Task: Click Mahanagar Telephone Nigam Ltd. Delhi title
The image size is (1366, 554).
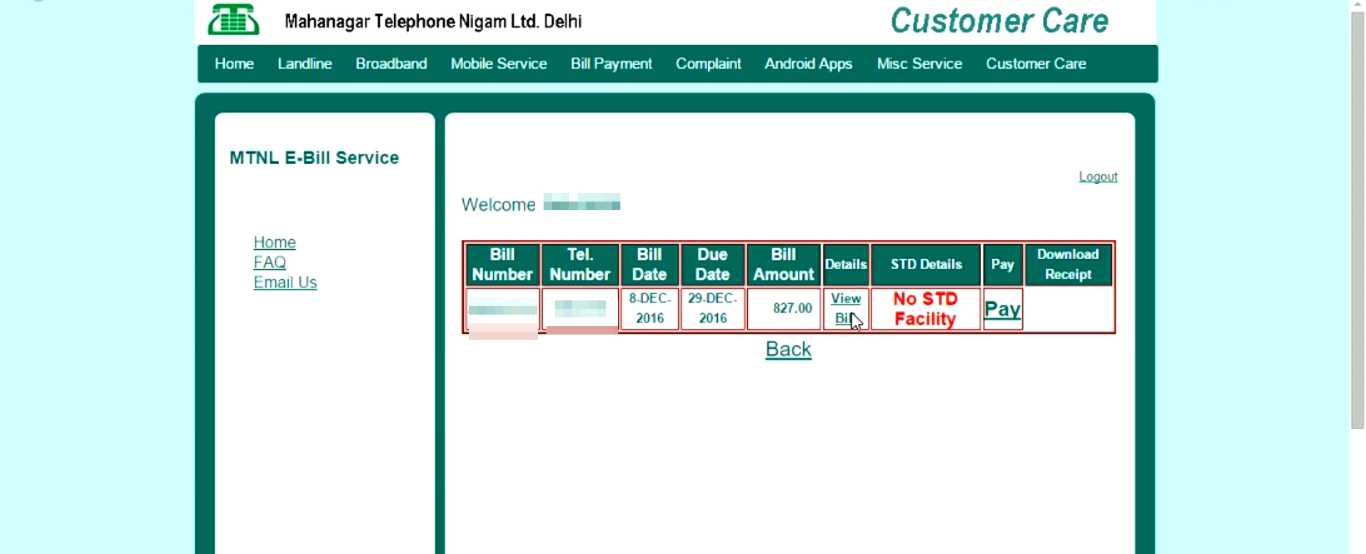Action: (x=433, y=21)
